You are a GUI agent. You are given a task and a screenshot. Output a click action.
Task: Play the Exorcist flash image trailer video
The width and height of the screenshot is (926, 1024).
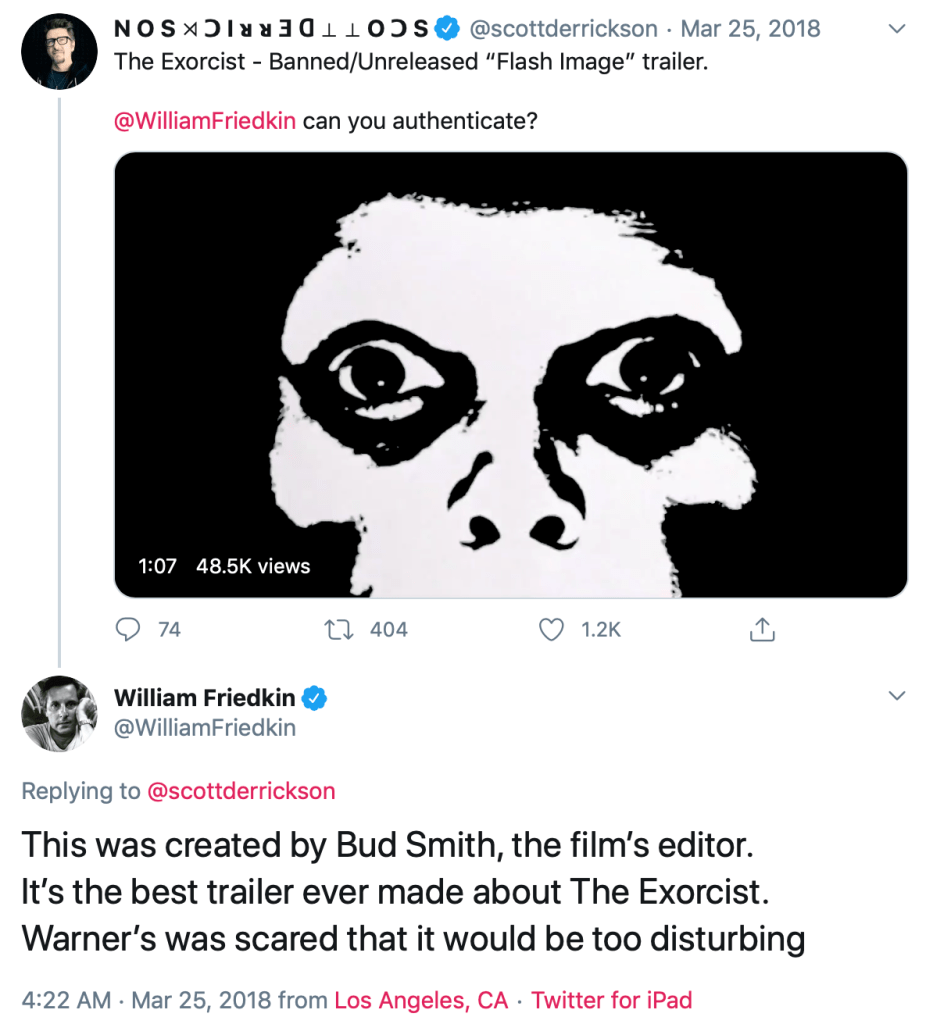pos(510,375)
